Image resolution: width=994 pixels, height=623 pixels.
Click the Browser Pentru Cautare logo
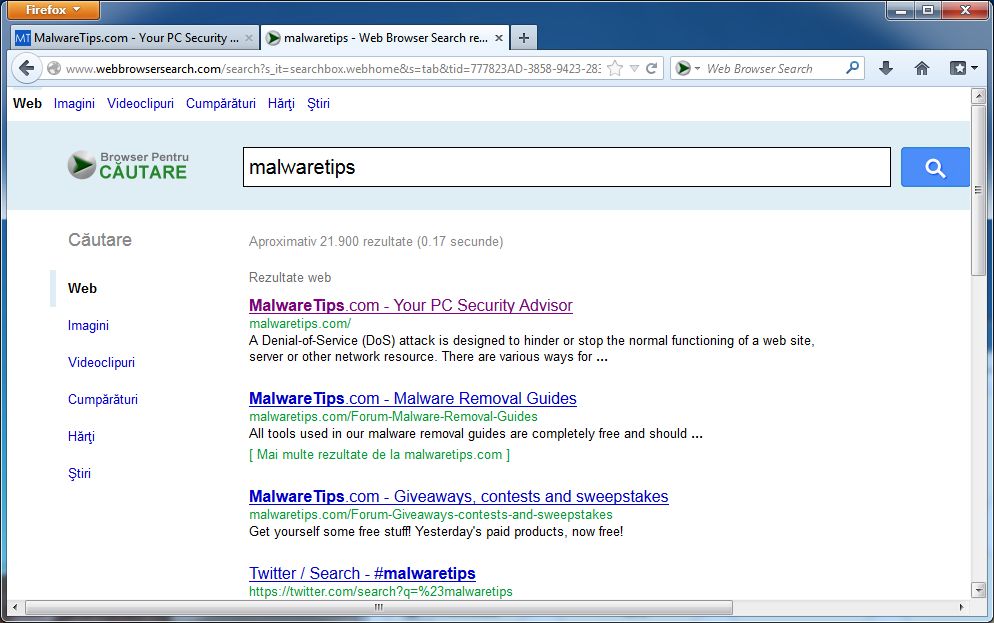pyautogui.click(x=128, y=165)
